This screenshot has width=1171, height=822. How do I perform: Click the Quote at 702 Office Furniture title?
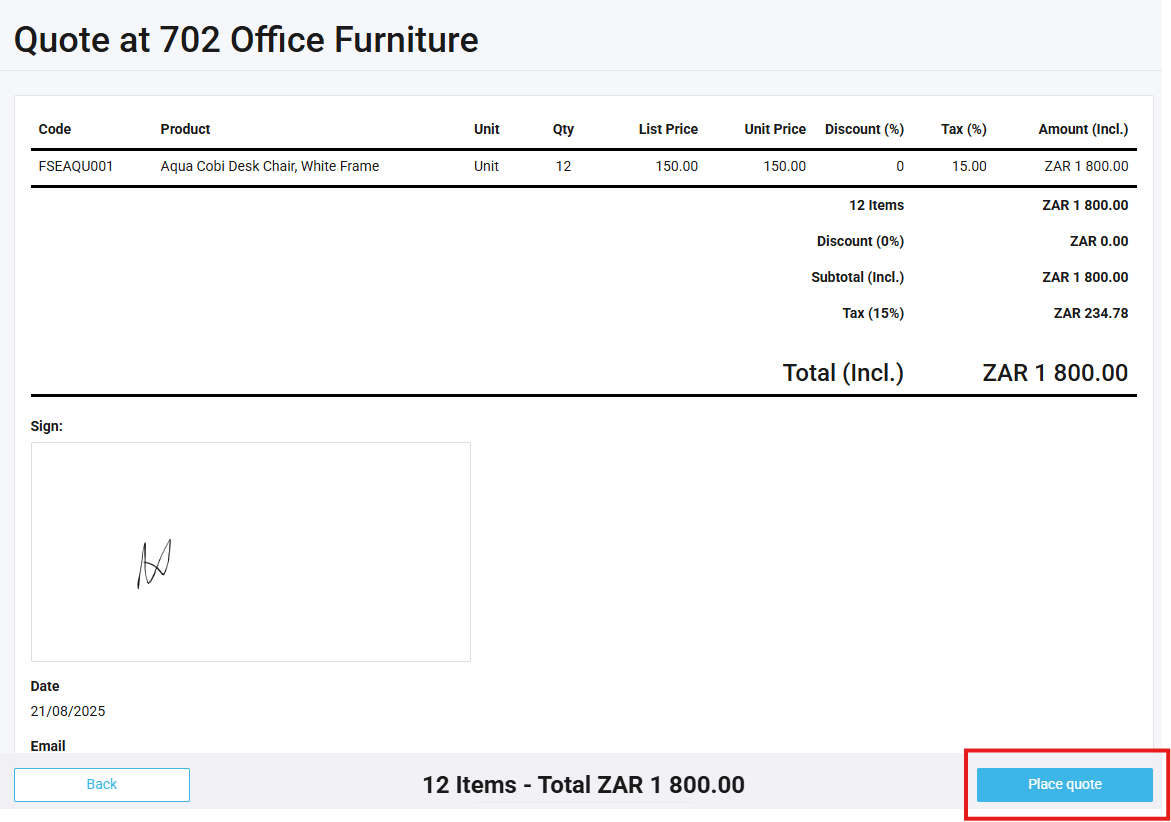click(246, 40)
